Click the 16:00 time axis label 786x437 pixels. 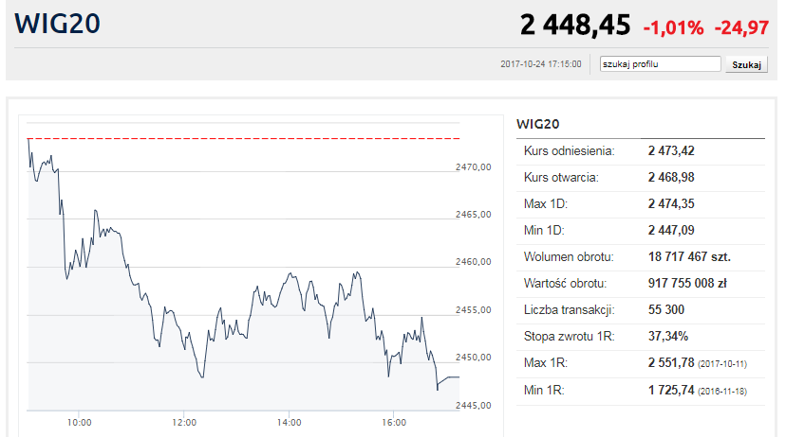pos(394,422)
